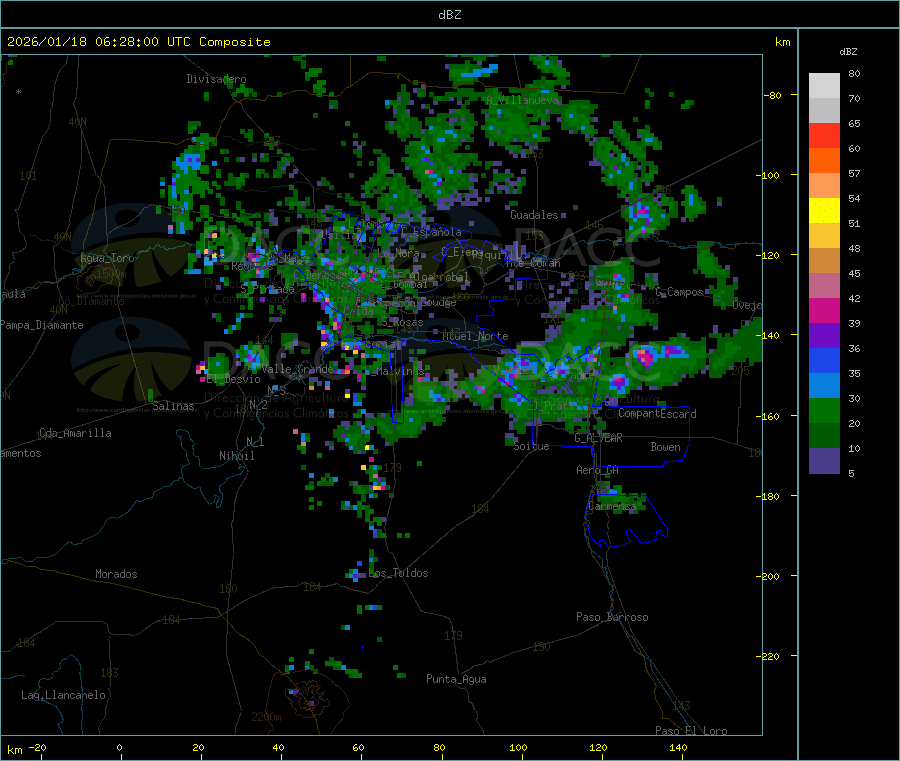Viewport: 900px width, 761px height.
Task: Click the route number '205' near east edge
Action: (x=740, y=371)
